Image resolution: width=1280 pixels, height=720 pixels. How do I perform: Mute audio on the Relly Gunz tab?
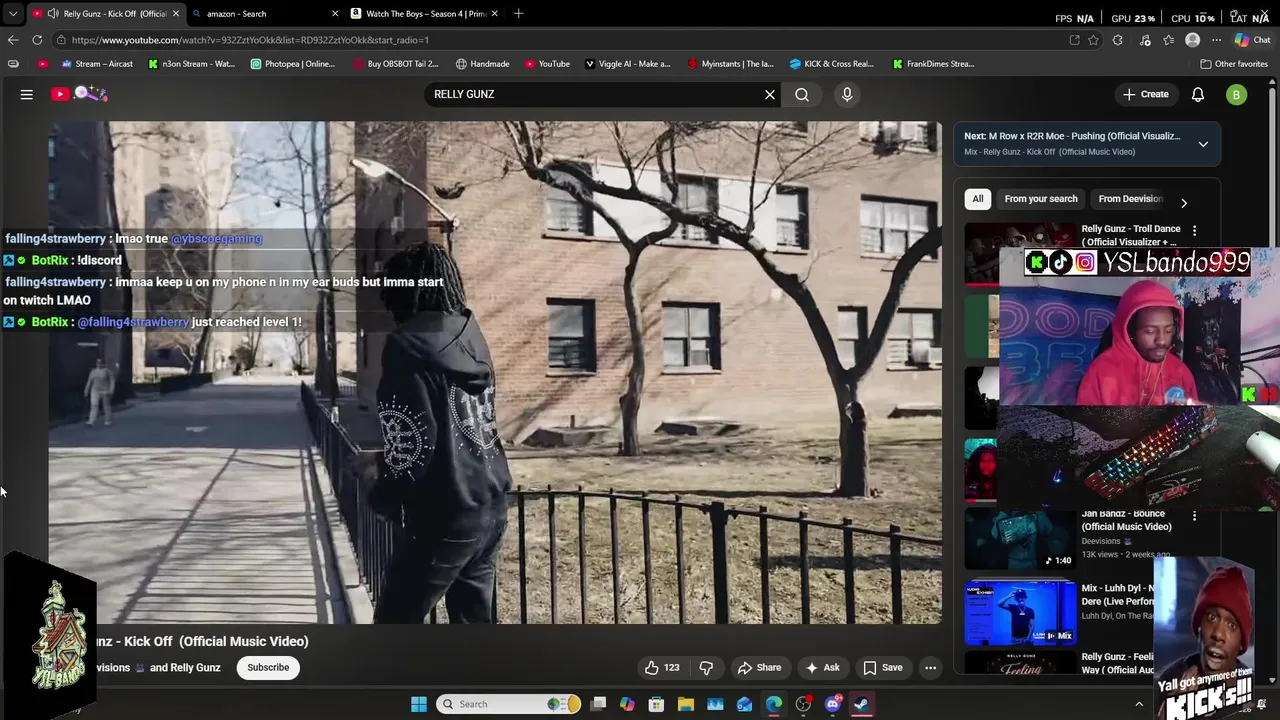click(x=52, y=14)
